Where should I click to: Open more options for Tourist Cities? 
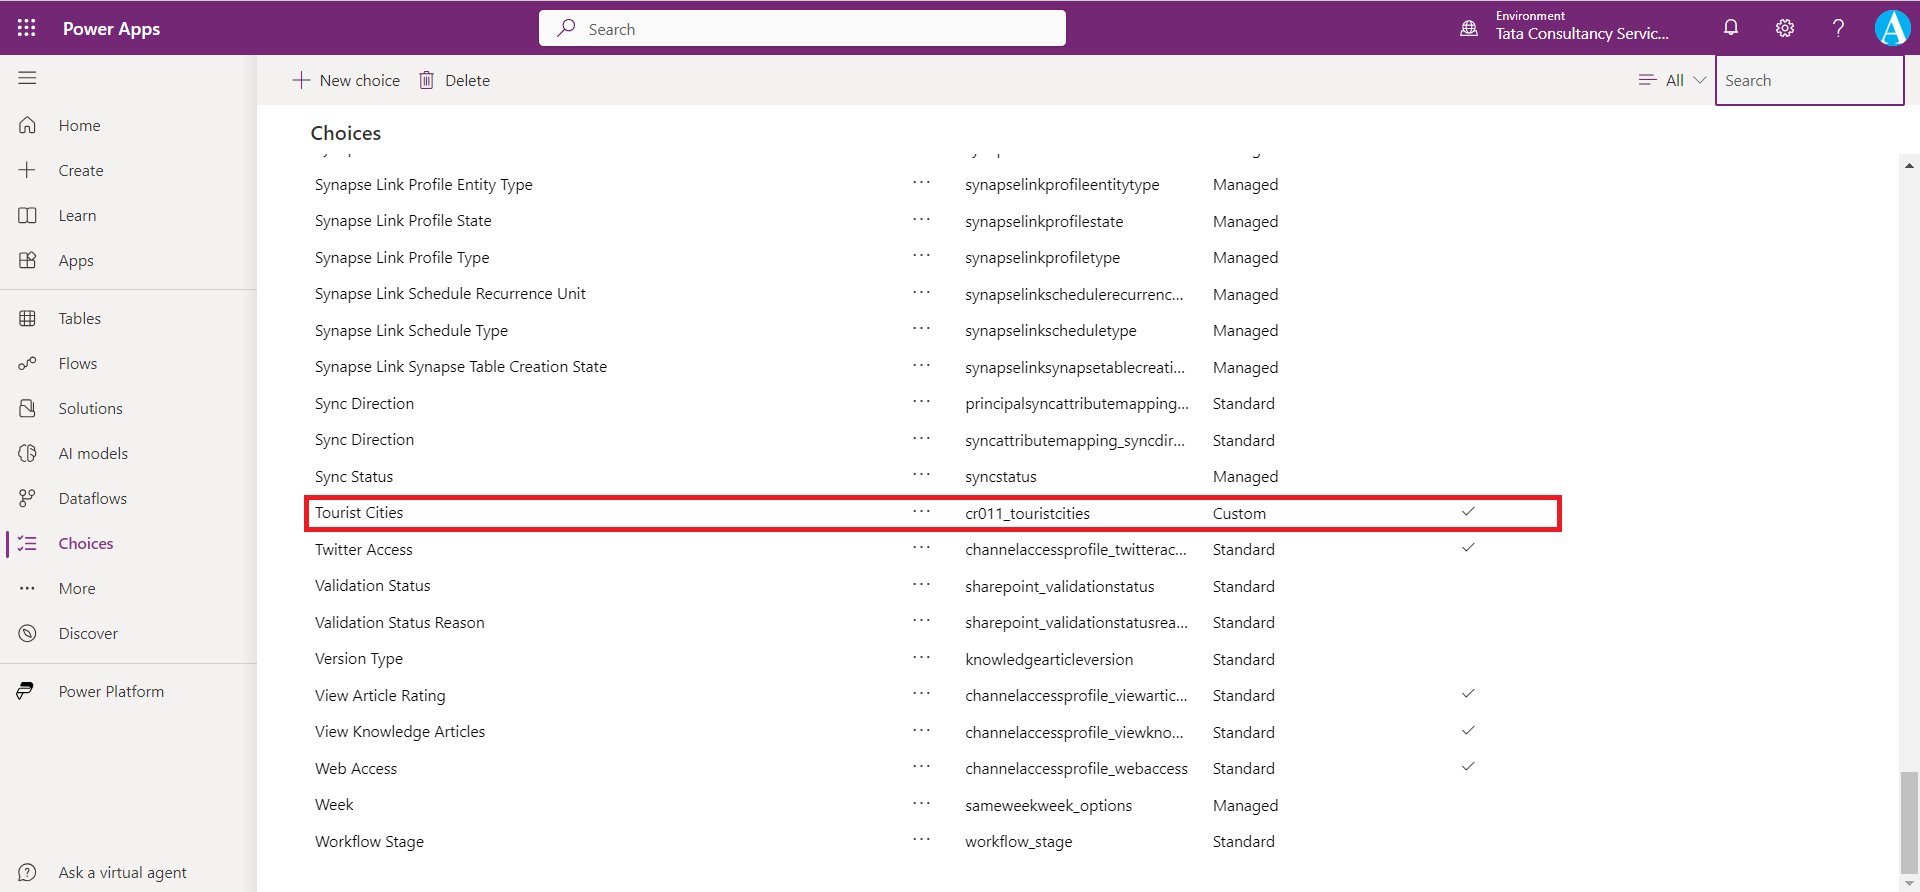tap(921, 512)
